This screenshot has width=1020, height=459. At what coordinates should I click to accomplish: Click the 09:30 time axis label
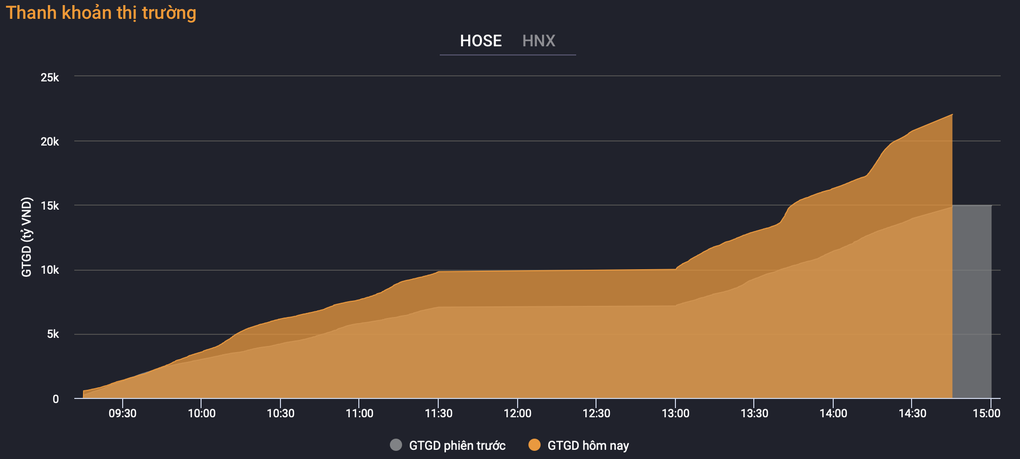(122, 413)
